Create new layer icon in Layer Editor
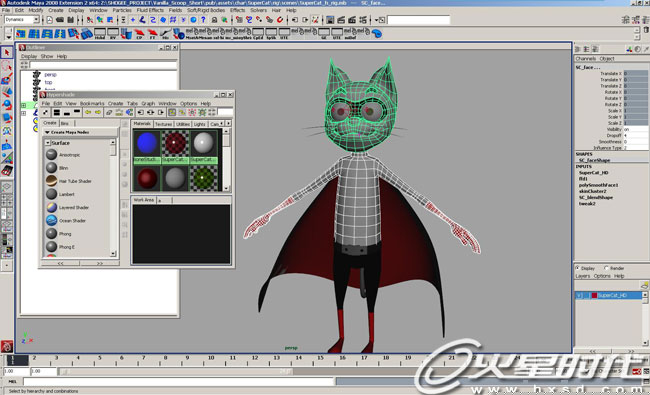 point(644,285)
